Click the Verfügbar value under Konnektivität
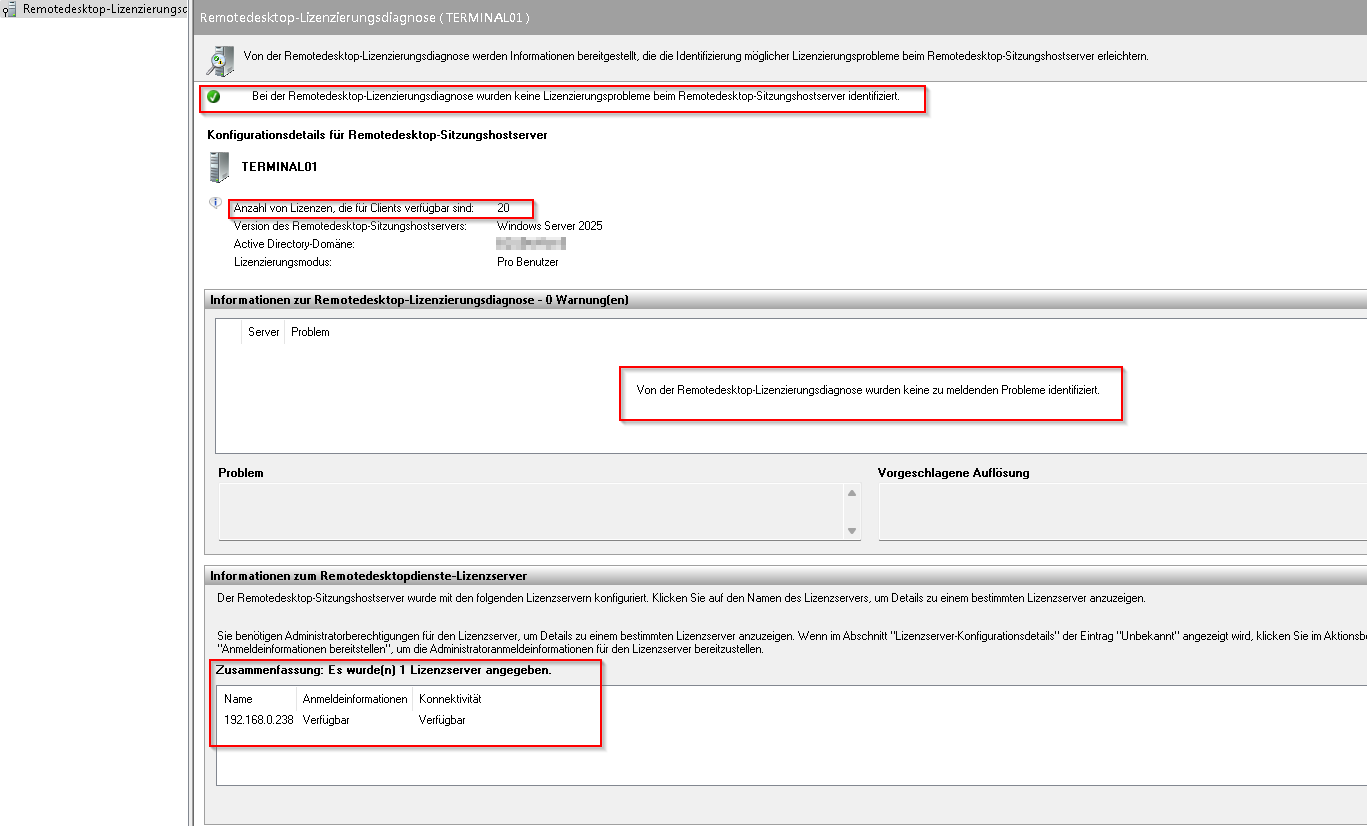Image resolution: width=1367 pixels, height=826 pixels. coord(442,720)
